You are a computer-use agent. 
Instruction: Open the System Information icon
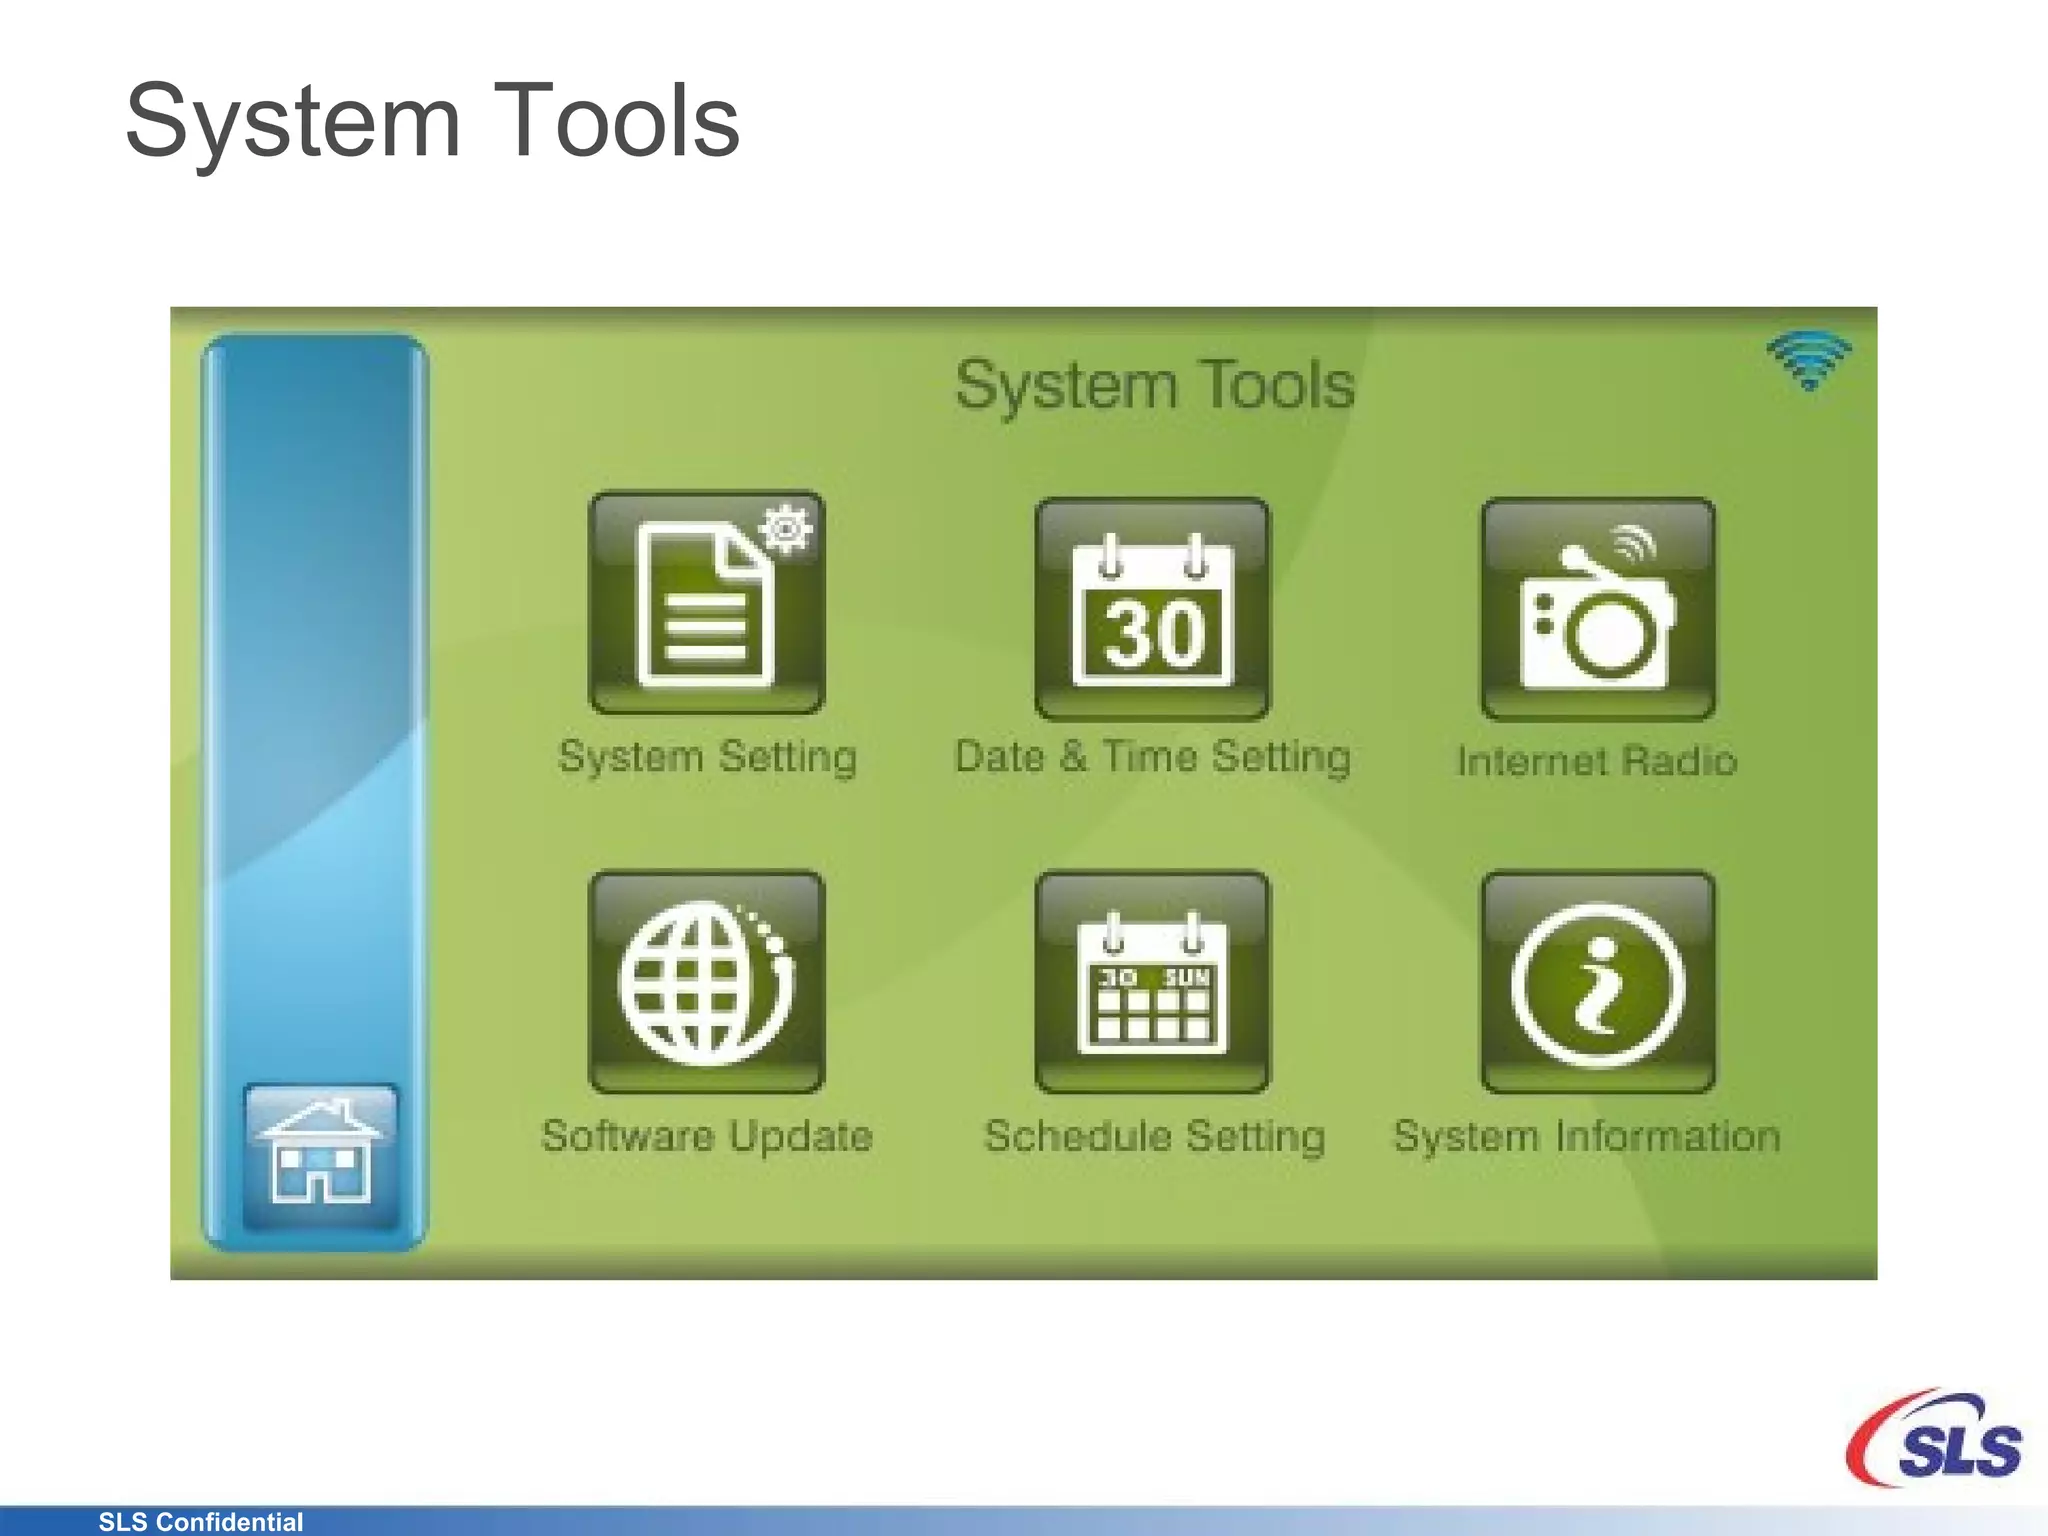tap(1598, 982)
